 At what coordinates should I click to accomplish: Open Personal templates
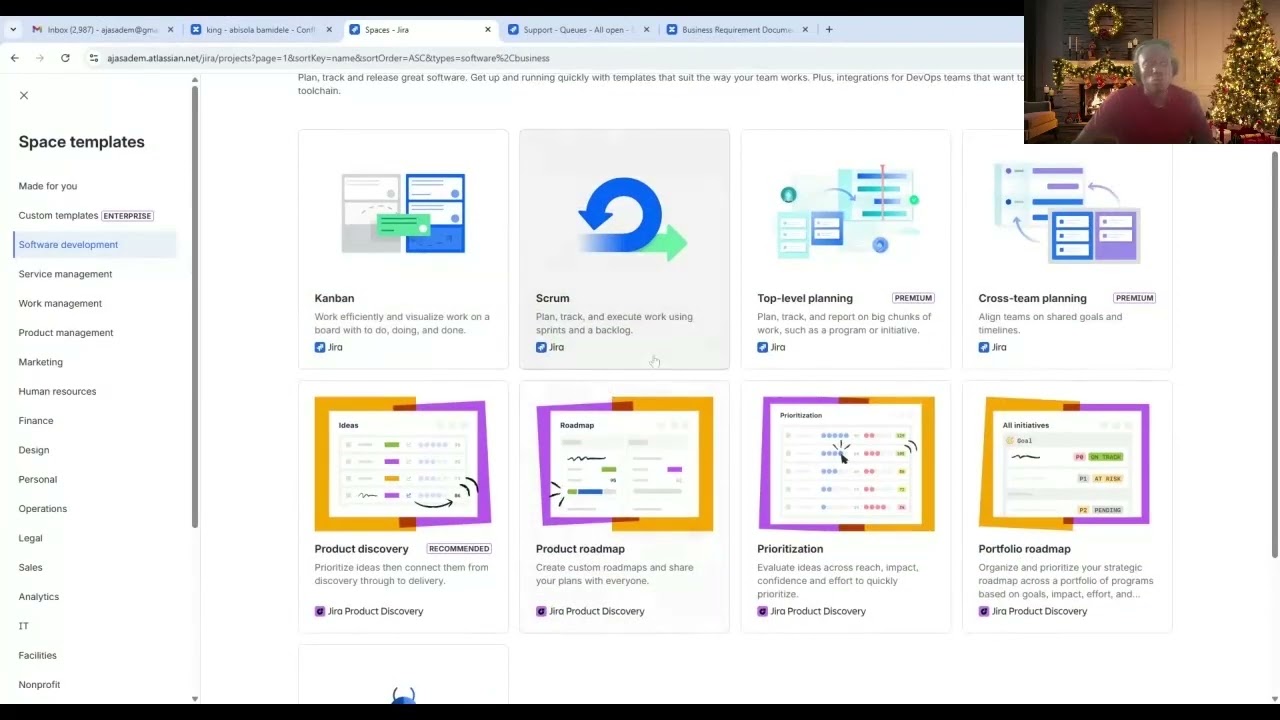coord(38,479)
